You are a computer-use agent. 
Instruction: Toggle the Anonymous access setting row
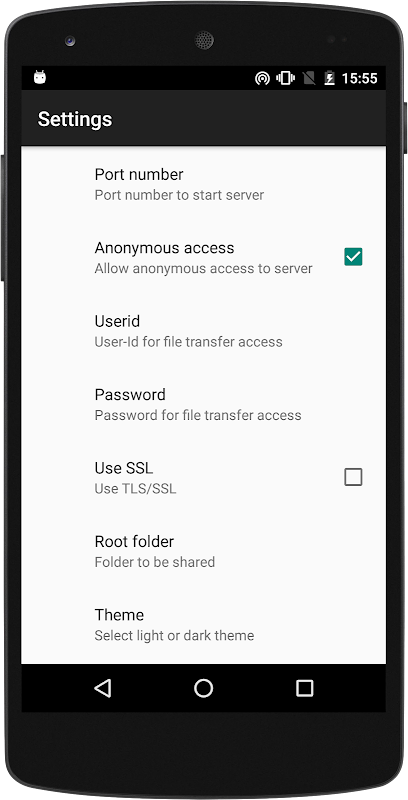tap(203, 257)
